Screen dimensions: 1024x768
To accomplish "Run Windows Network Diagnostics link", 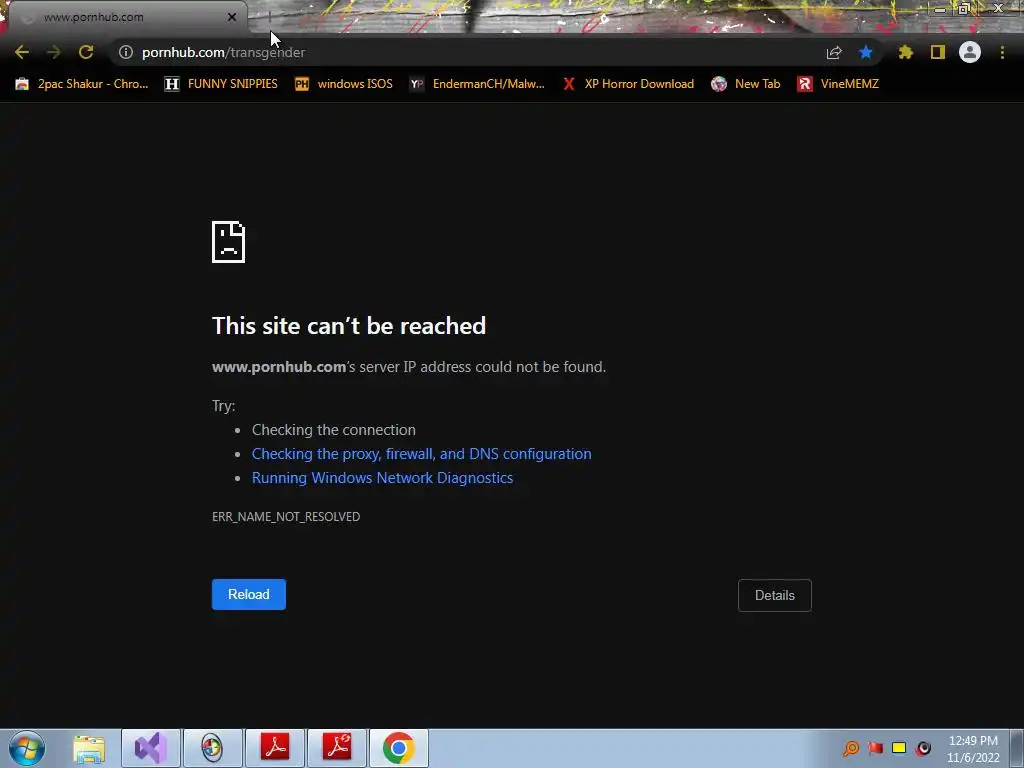I will coord(382,478).
